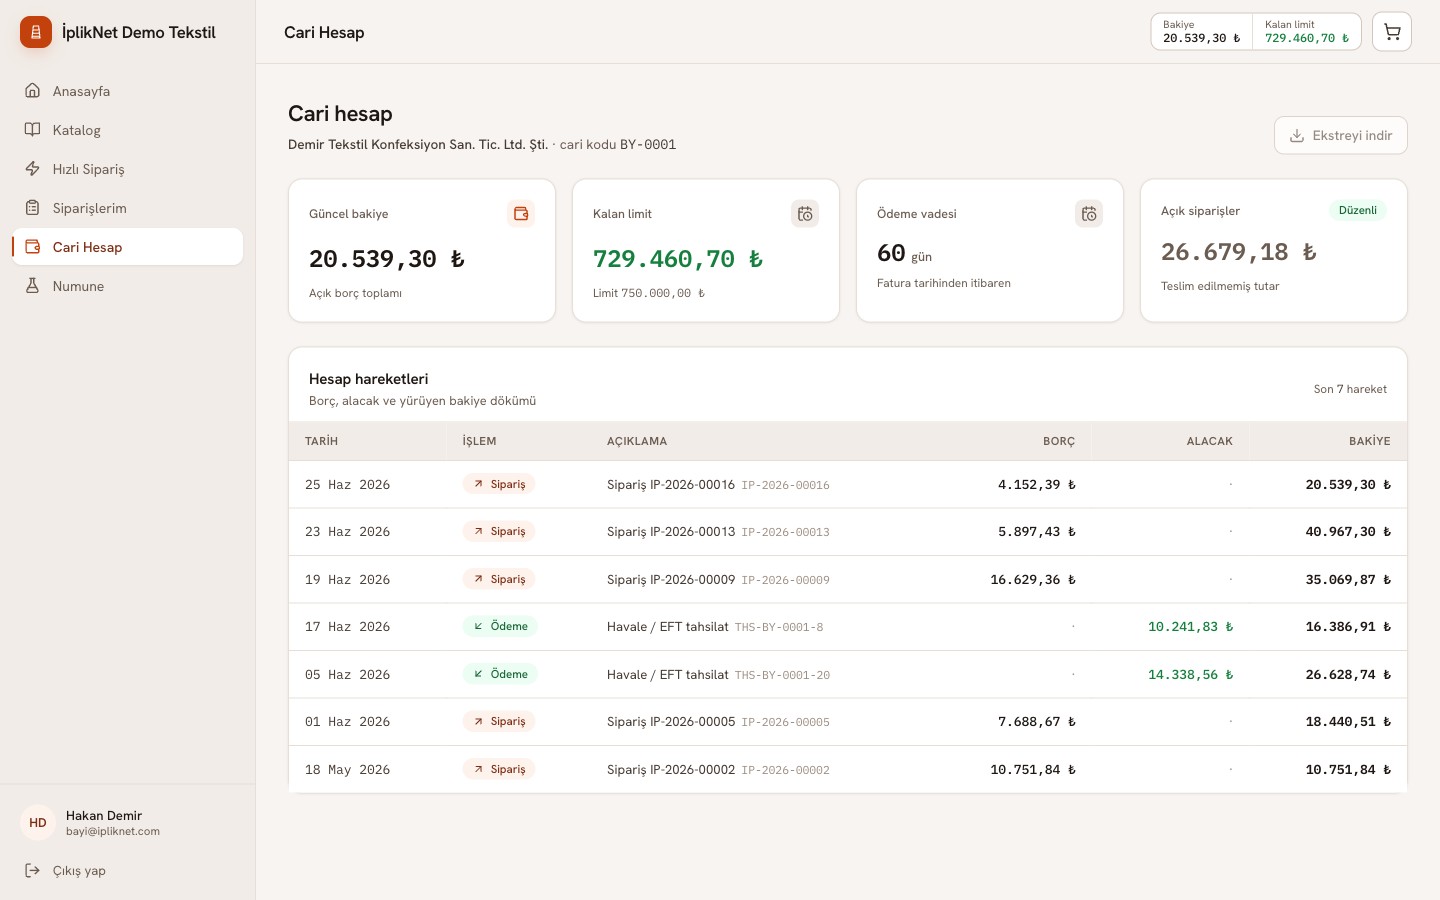Click the calendar icon on Ödeme vadesi card
Screen dimensions: 1440x900
(x=1089, y=214)
